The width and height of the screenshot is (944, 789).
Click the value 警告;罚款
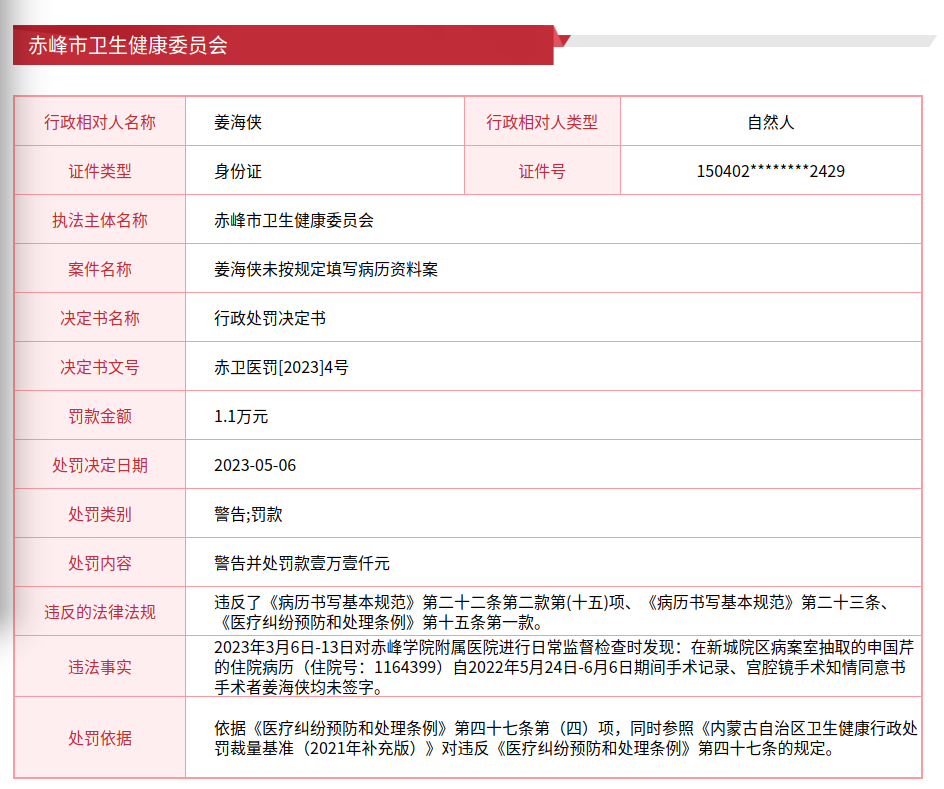point(248,514)
